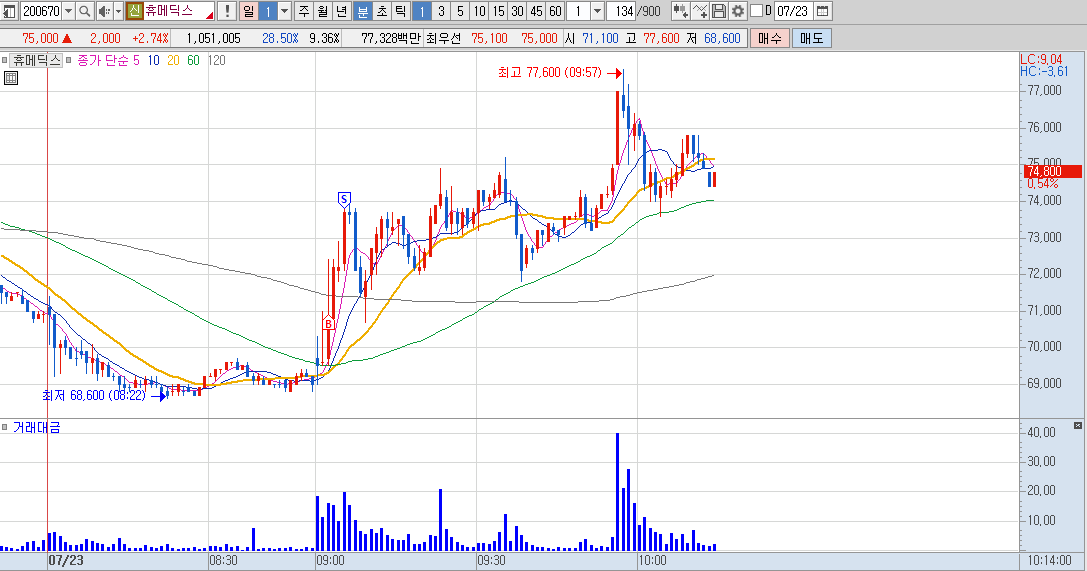Click the speaker sound alert icon
This screenshot has height=571, width=1087.
pyautogui.click(x=103, y=11)
